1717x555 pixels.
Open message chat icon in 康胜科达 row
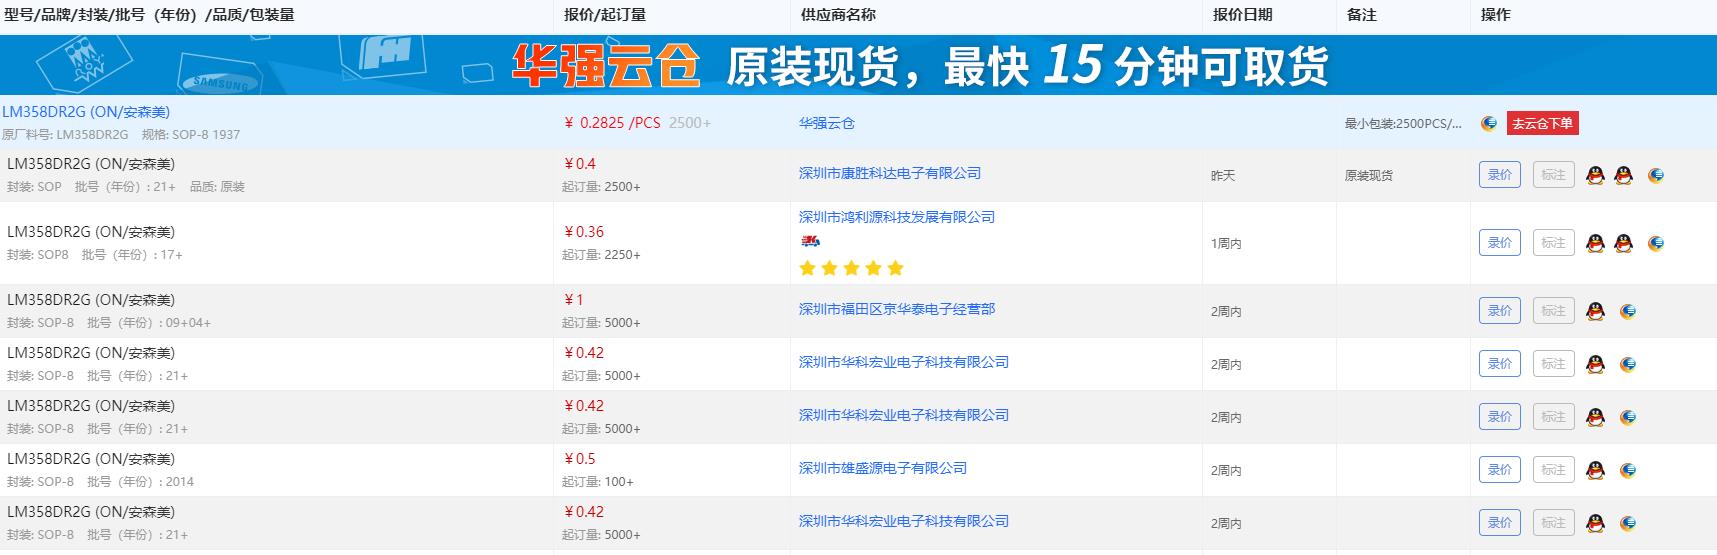[x=1656, y=175]
